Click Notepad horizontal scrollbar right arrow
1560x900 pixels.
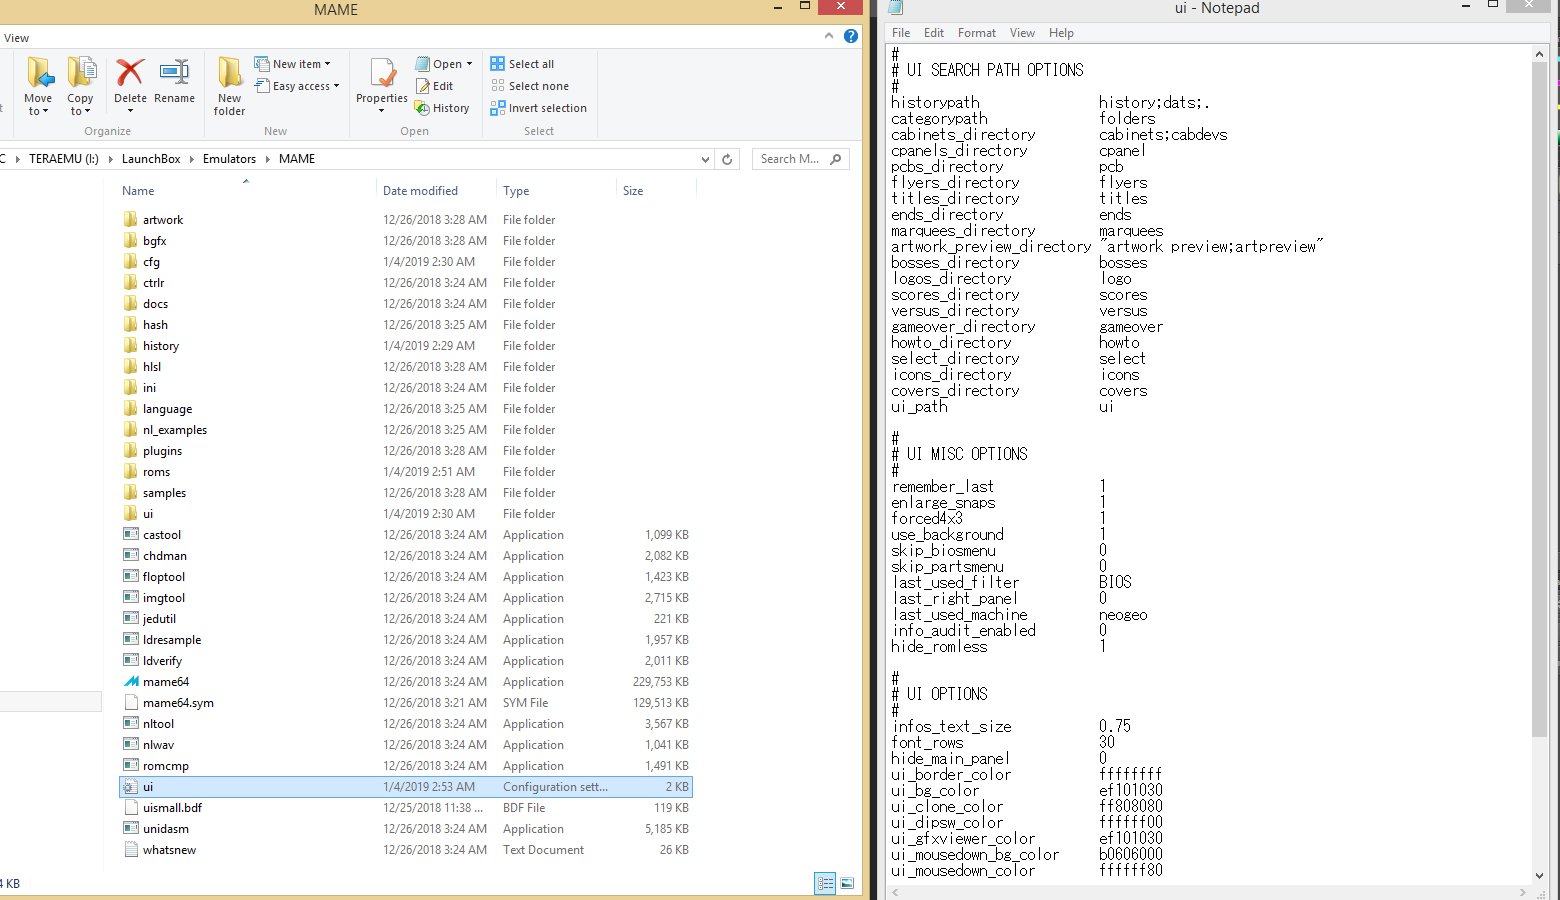[x=1523, y=891]
